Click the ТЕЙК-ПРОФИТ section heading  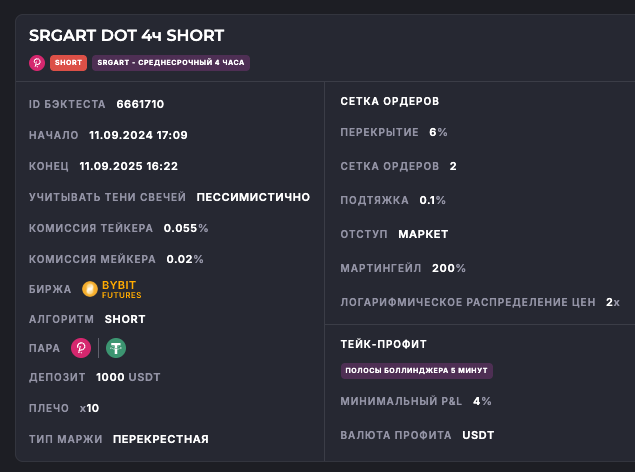click(x=384, y=344)
